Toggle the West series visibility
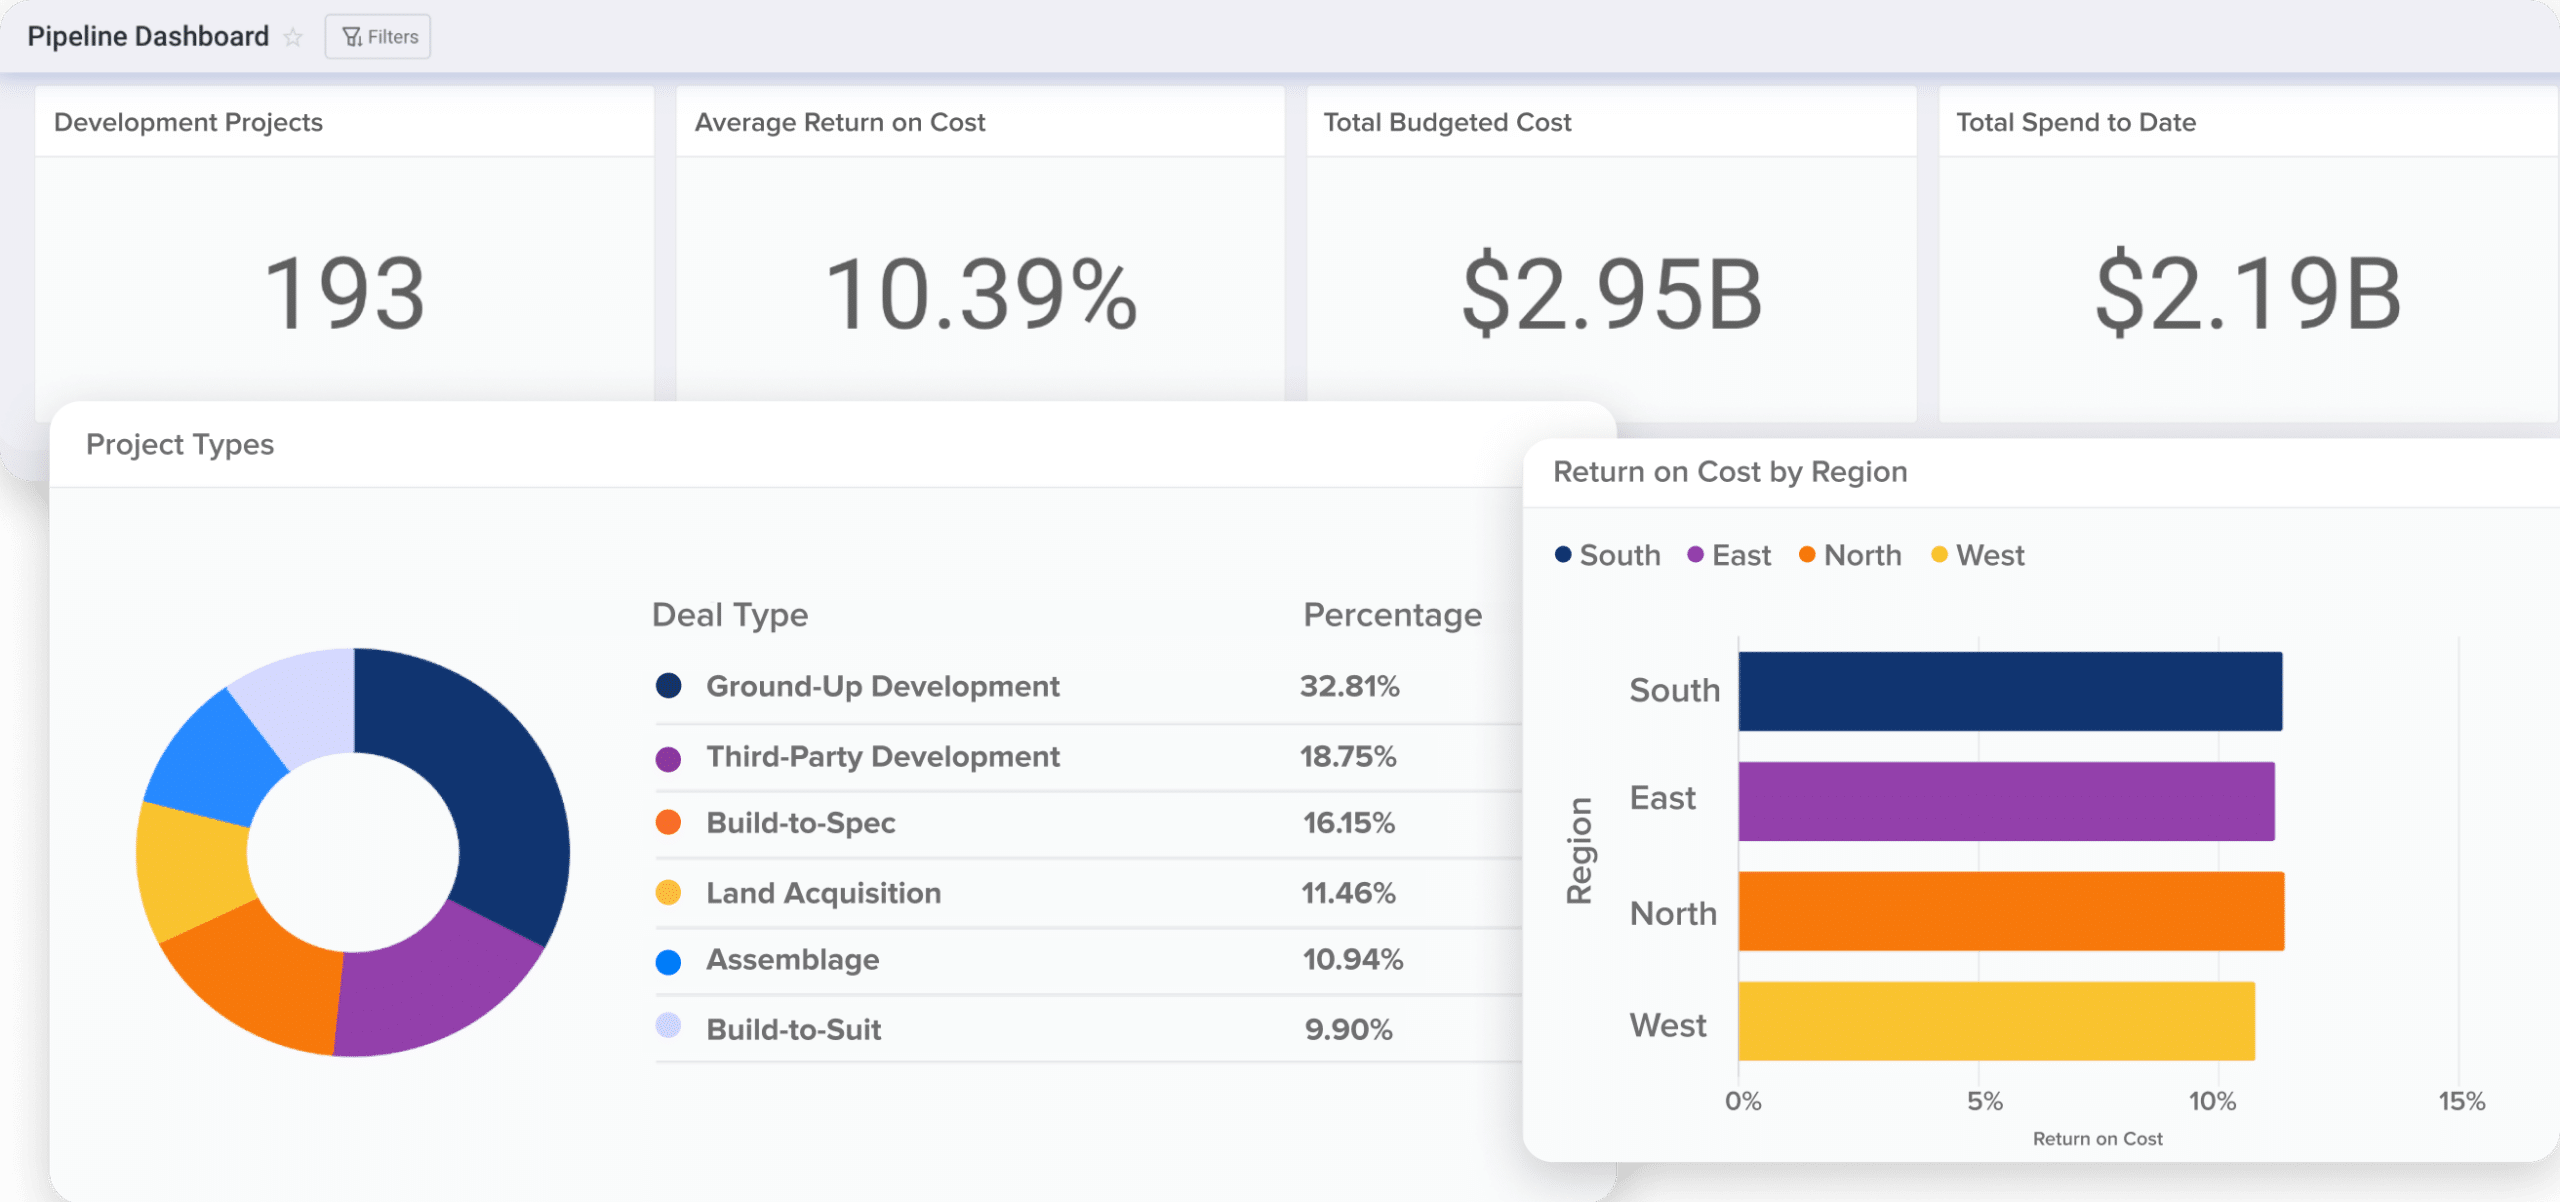The image size is (2560, 1202). point(1938,555)
